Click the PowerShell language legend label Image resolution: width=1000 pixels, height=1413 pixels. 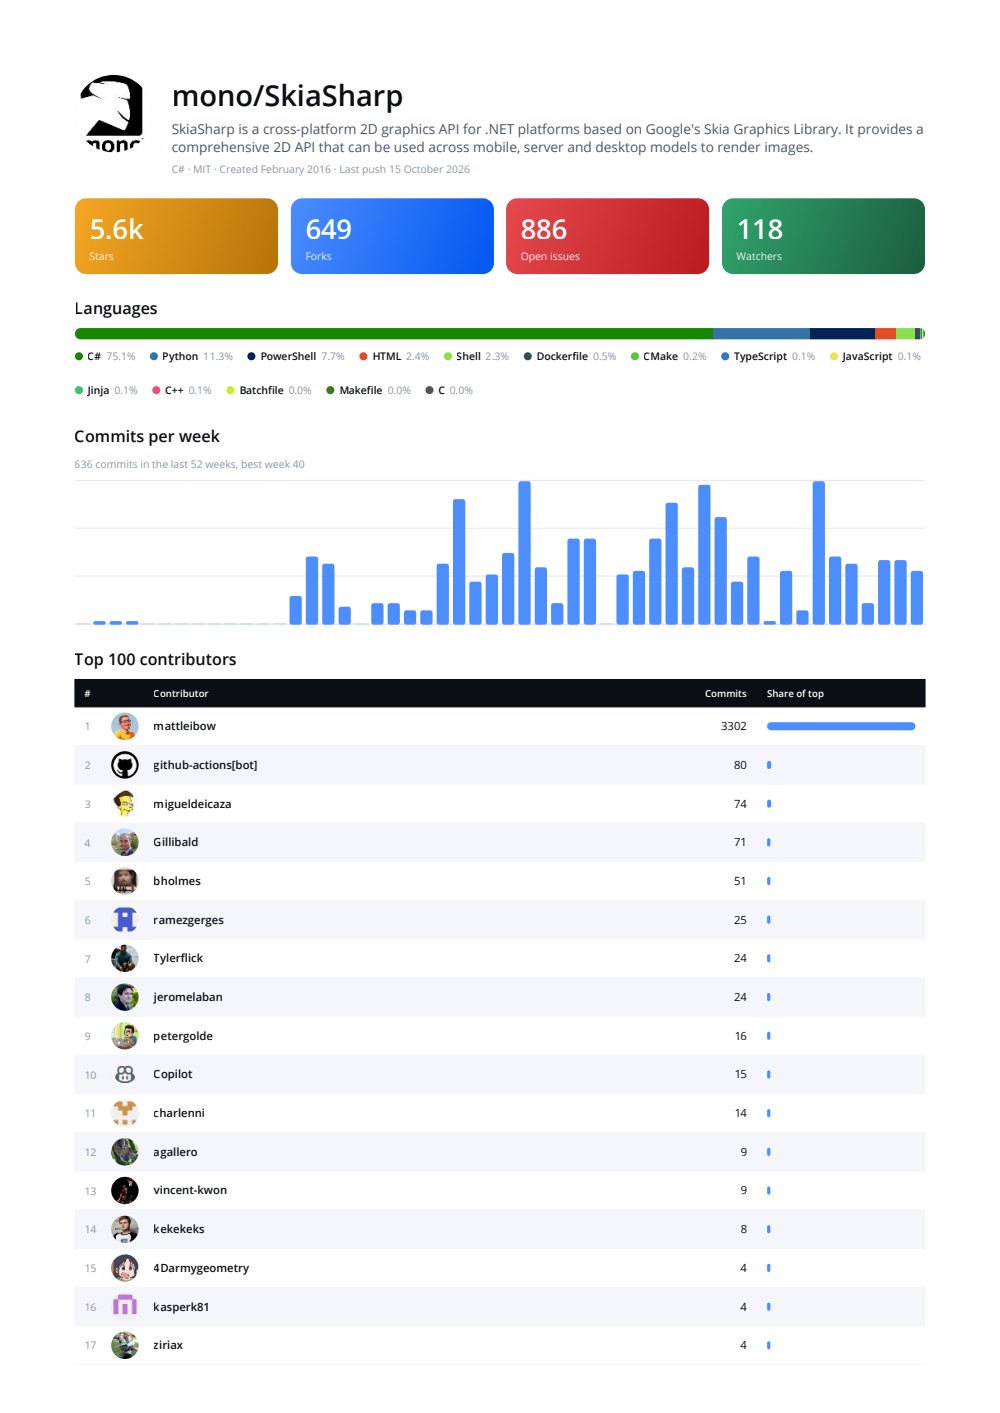click(288, 356)
